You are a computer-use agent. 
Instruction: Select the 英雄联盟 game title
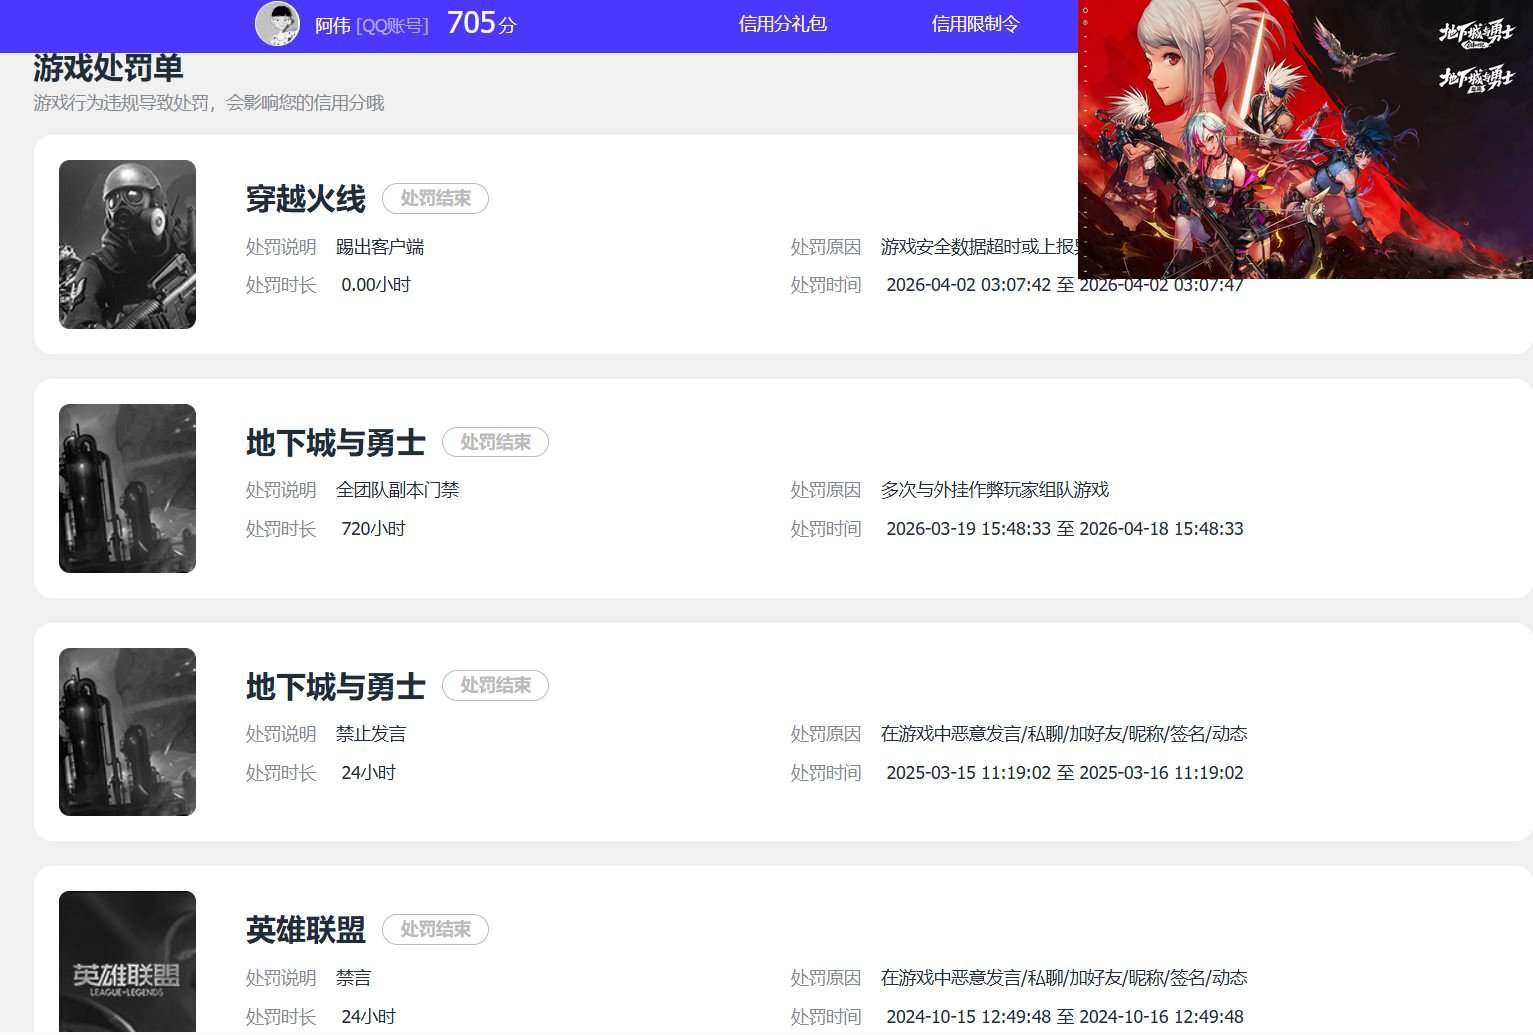(306, 930)
